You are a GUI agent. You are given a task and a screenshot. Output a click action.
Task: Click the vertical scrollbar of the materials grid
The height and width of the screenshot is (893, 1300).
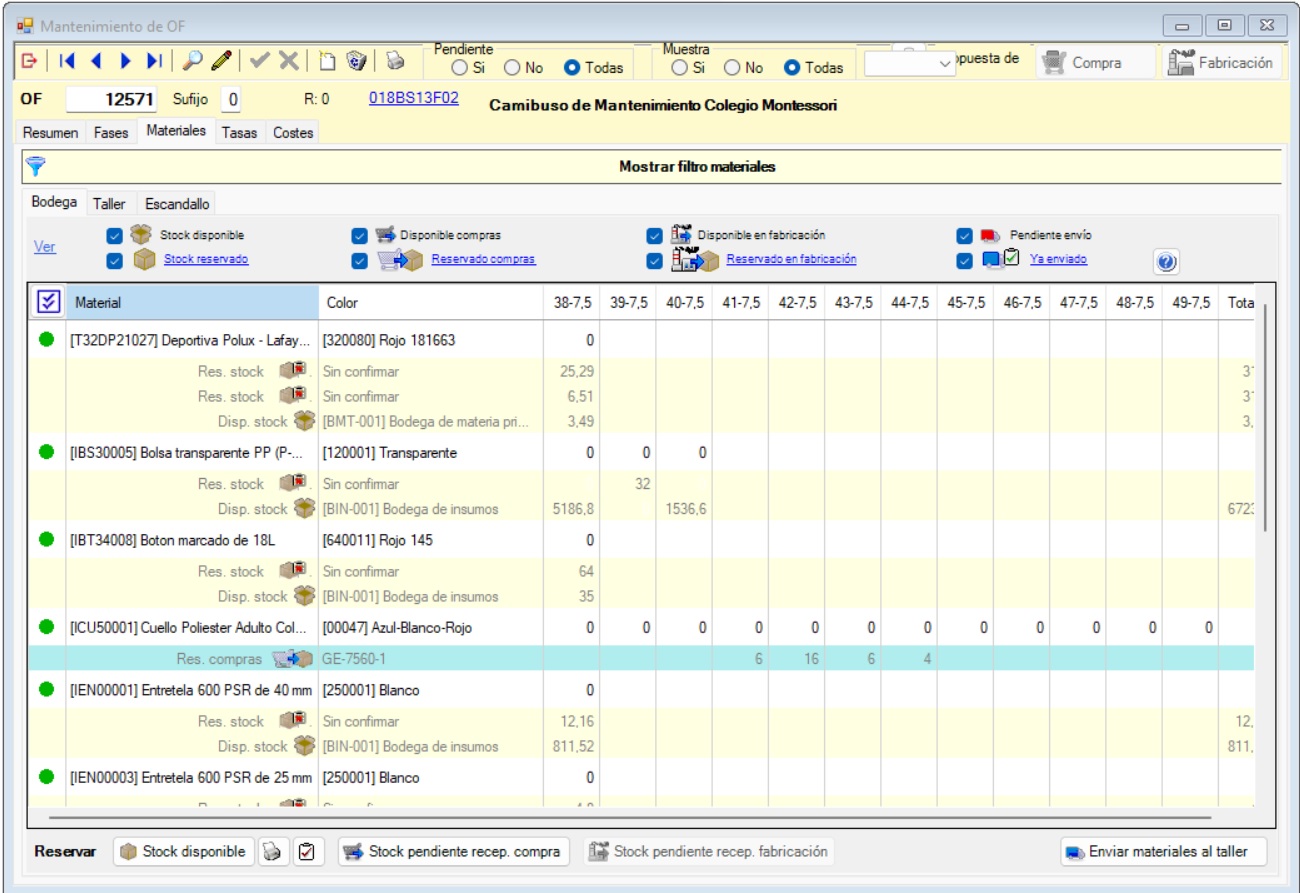click(1266, 420)
